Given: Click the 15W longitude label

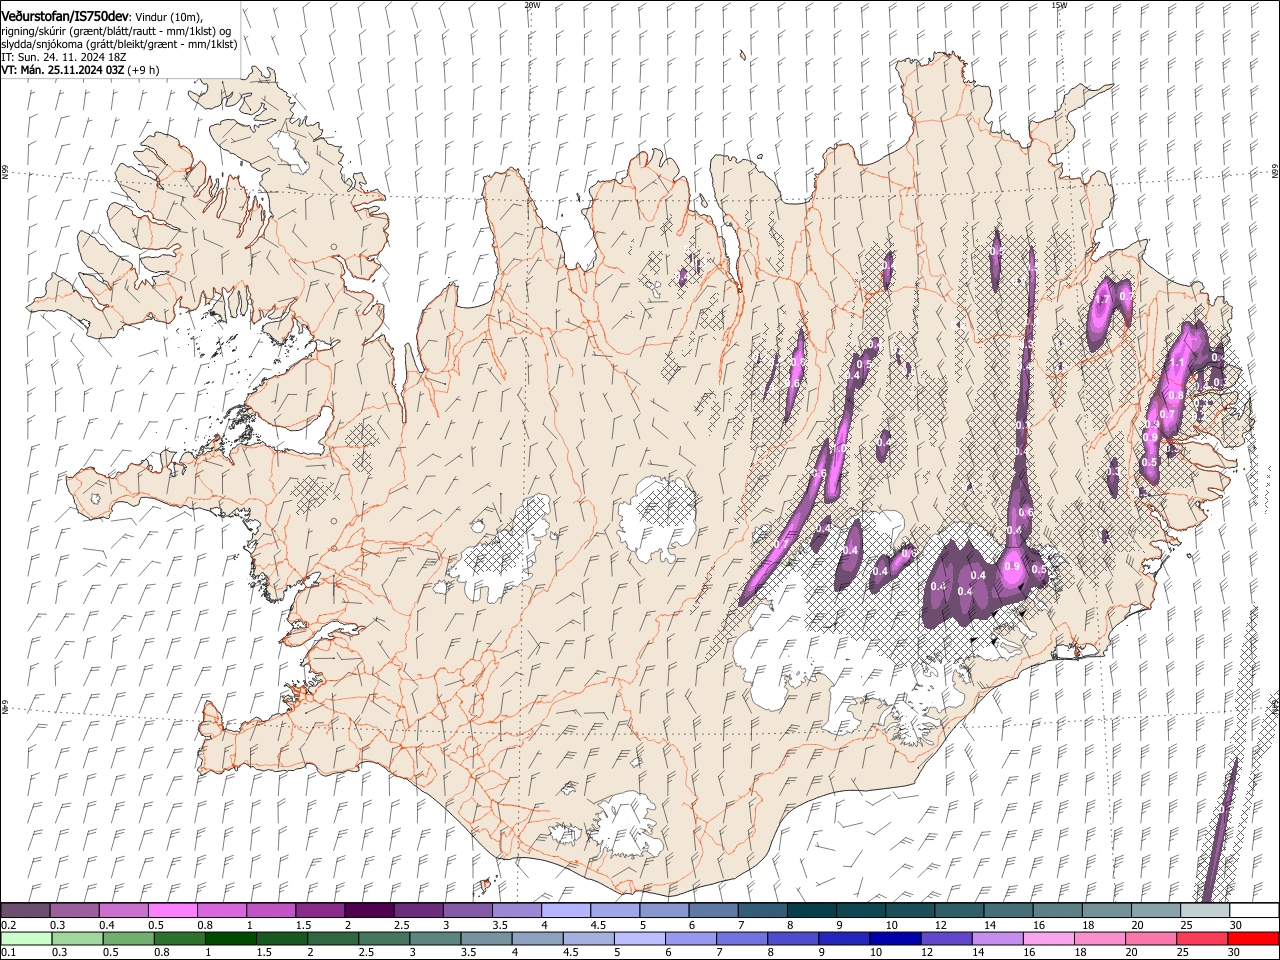Looking at the screenshot, I should (x=1059, y=5).
